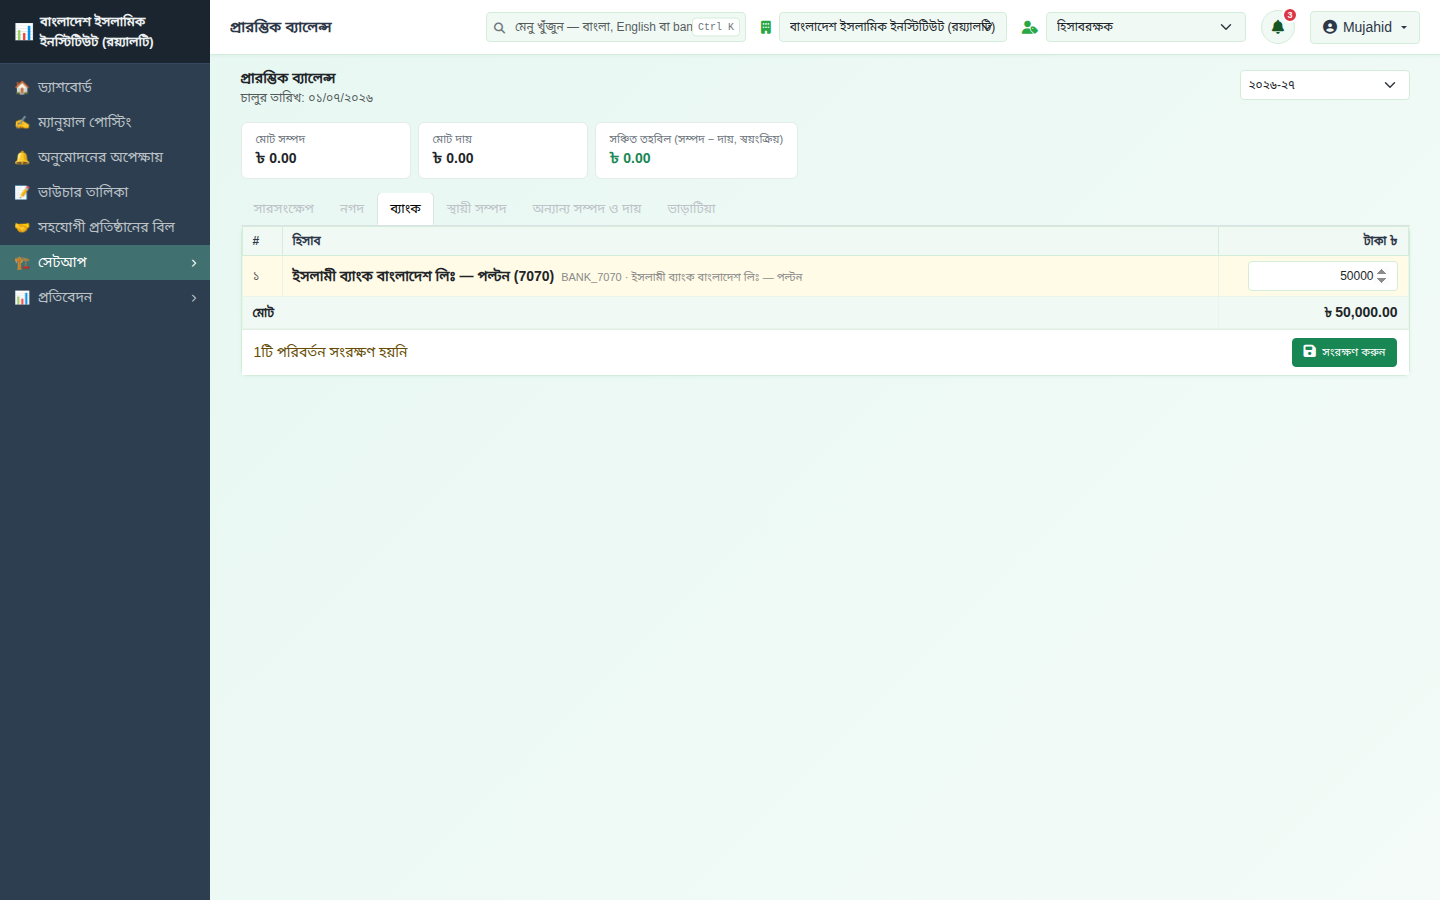Image resolution: width=1440 pixels, height=900 pixels.
Task: Click the house icon beside ড্যাশবোর্ড
Action: [22, 88]
